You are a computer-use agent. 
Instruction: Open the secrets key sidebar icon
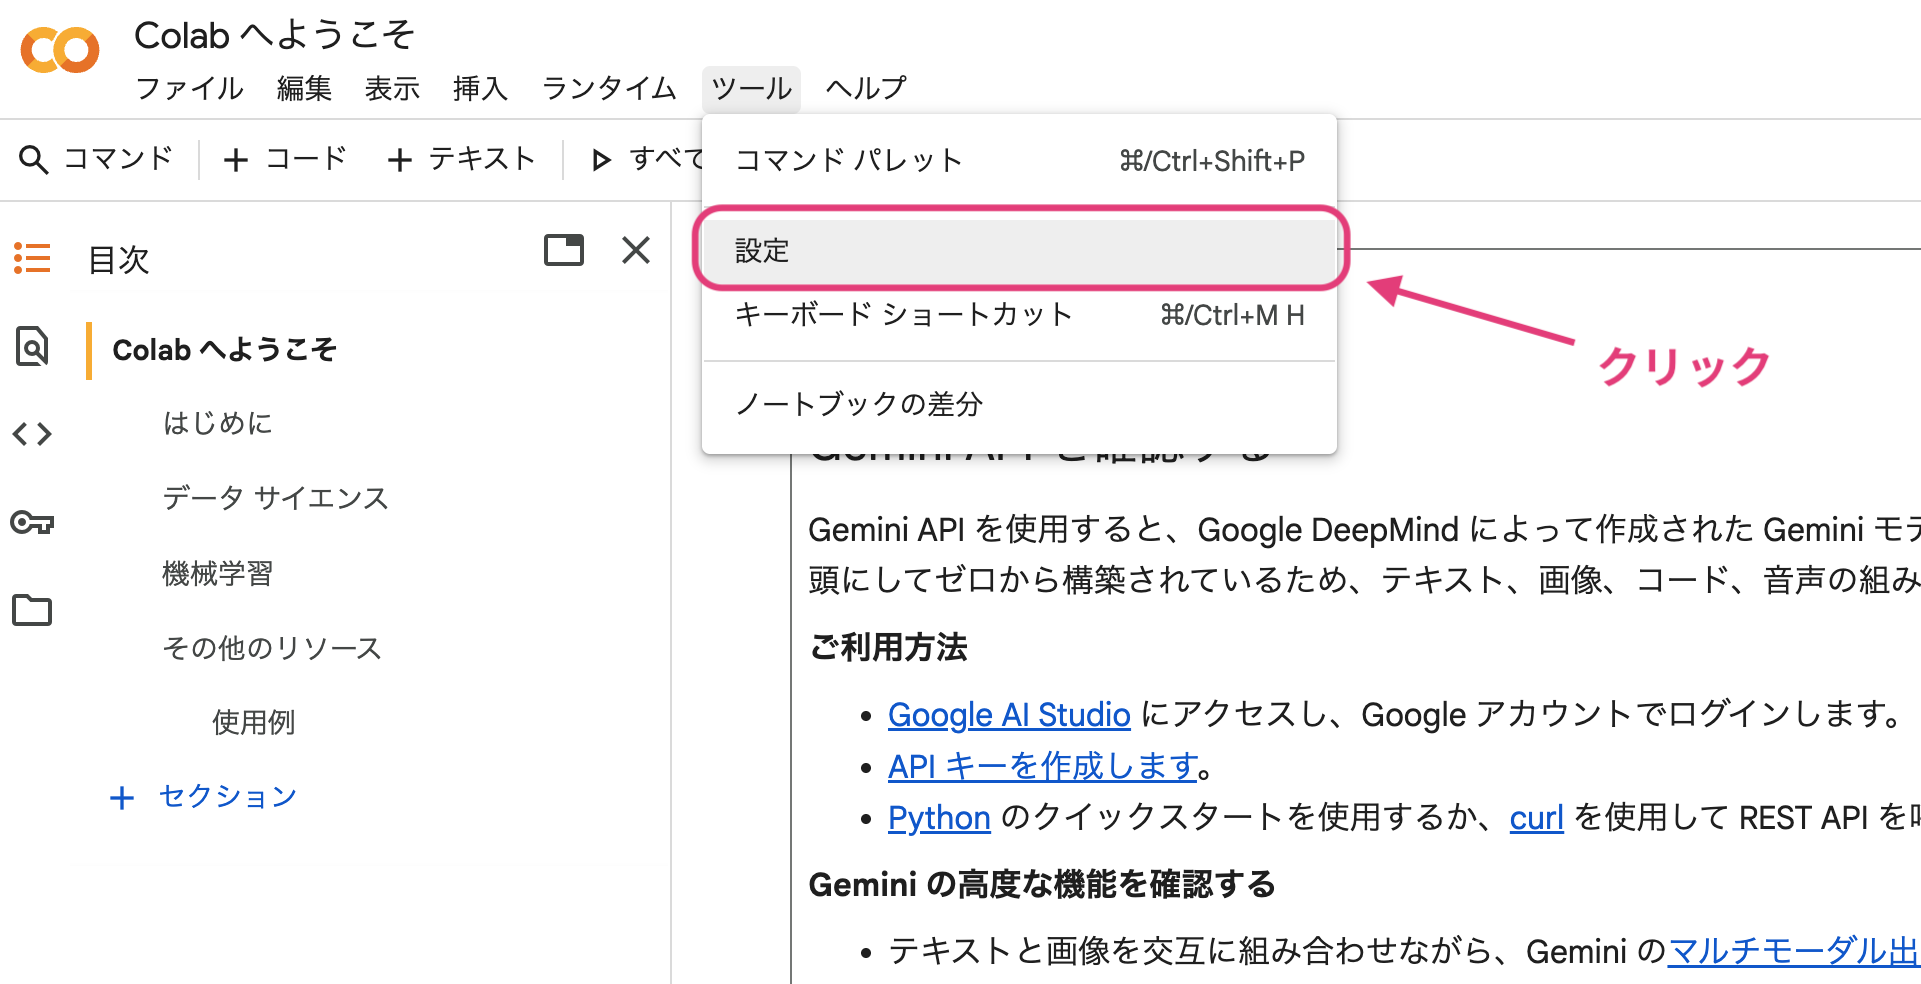32,522
